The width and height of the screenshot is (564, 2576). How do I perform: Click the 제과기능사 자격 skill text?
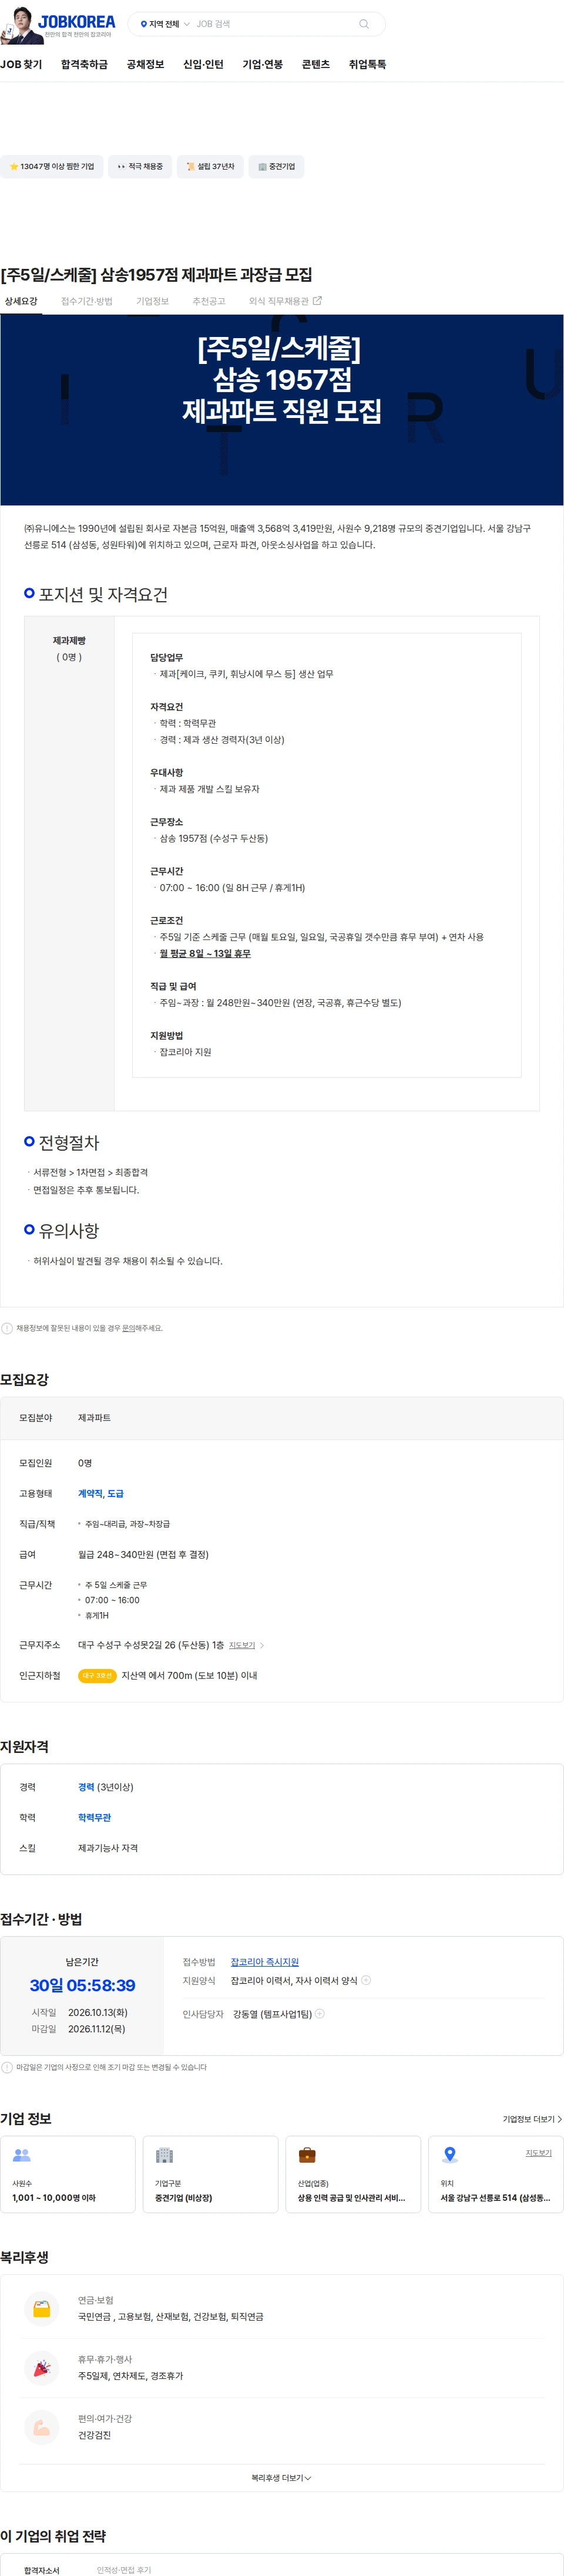(108, 1848)
